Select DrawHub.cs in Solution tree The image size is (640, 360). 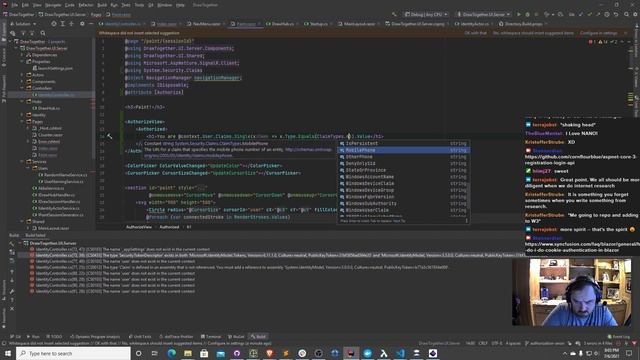point(45,108)
